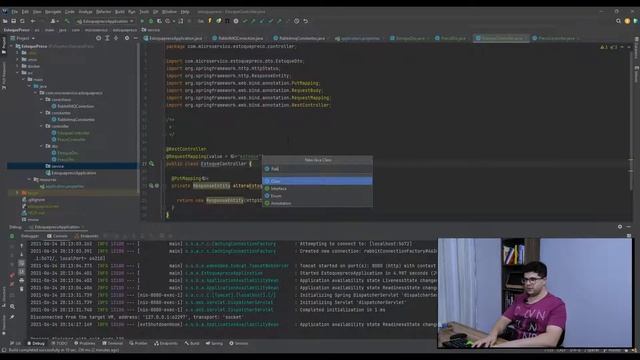Image resolution: width=640 pixels, height=360 pixels.
Task: Open the Help menu
Action: [x=185, y=12]
